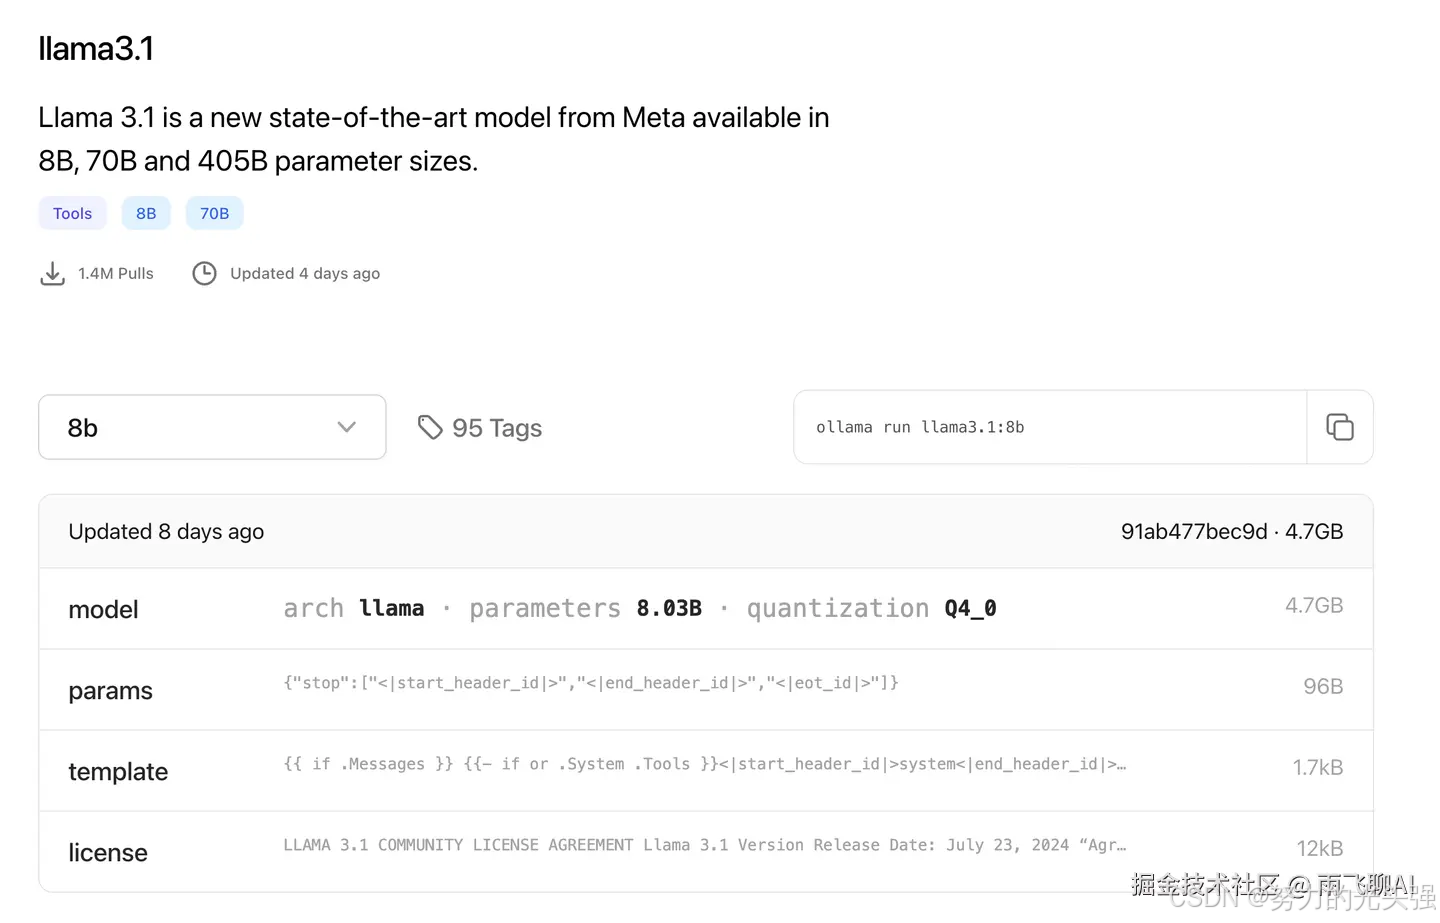This screenshot has width=1440, height=923.
Task: Click the clock updated icon
Action: point(204,274)
